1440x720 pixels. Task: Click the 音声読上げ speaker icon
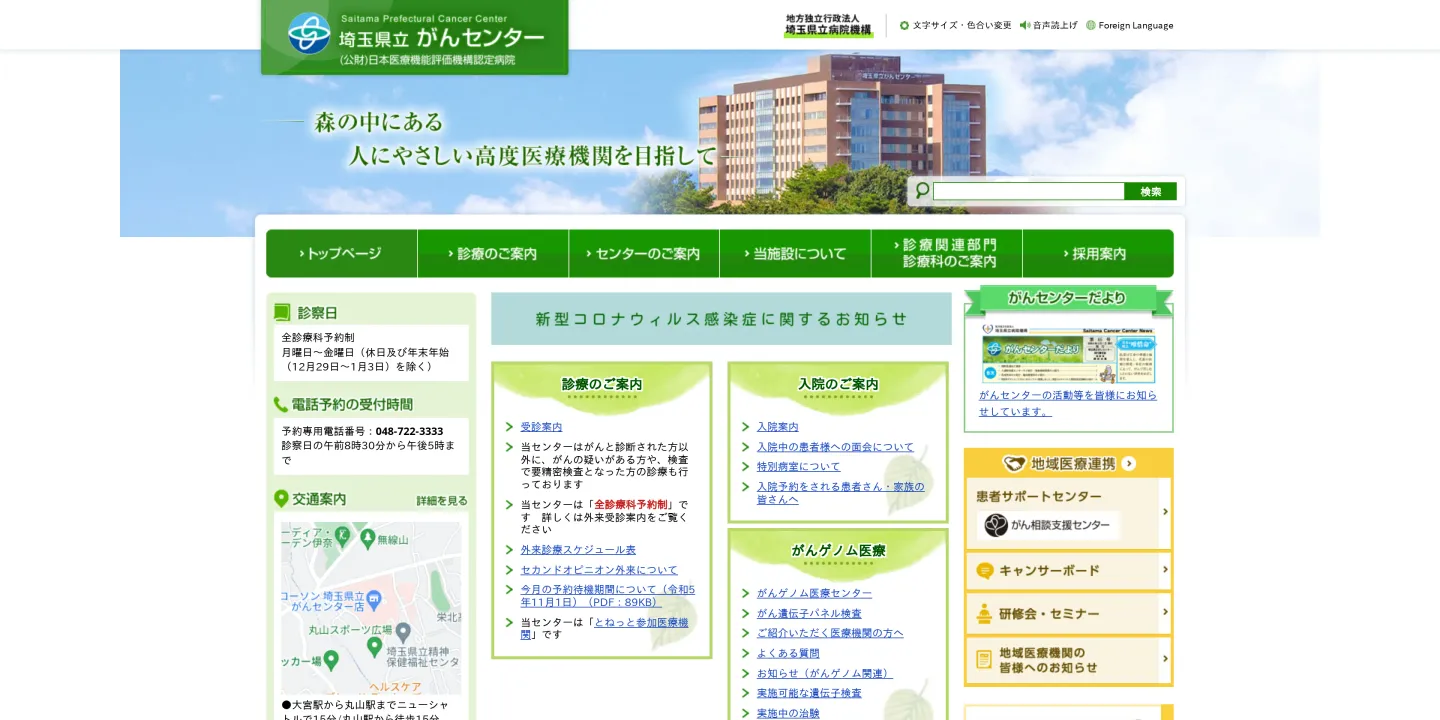pyautogui.click(x=1025, y=25)
